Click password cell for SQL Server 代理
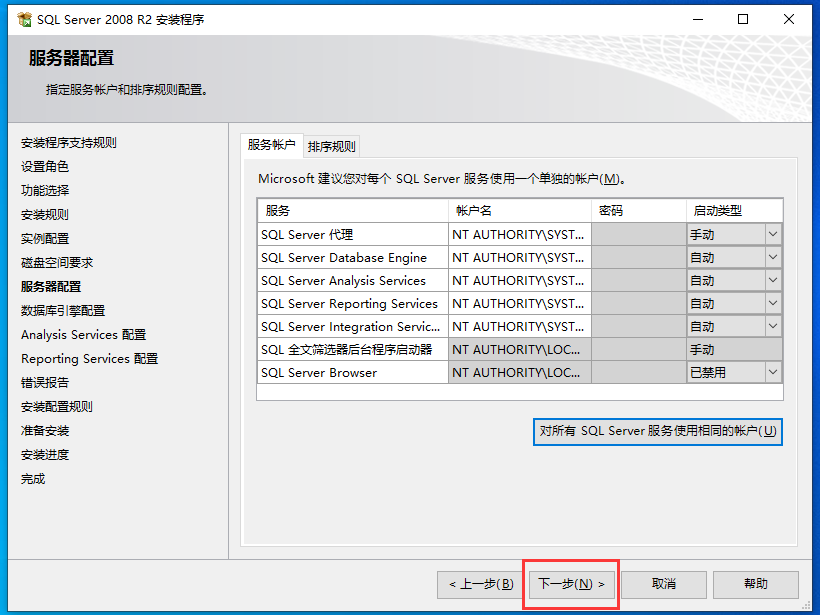 [639, 234]
